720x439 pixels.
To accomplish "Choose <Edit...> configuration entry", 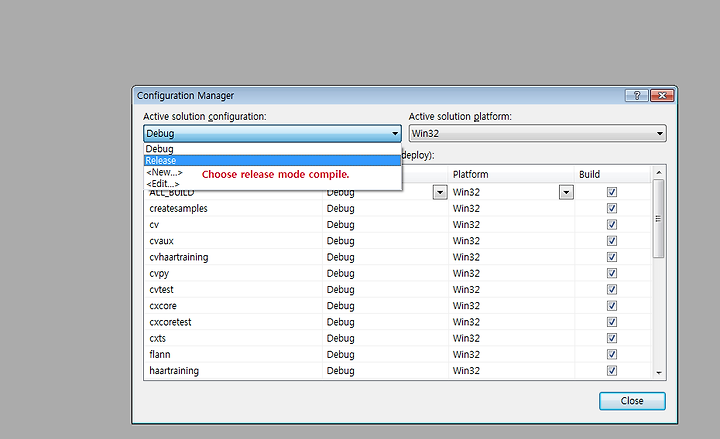I will (163, 184).
